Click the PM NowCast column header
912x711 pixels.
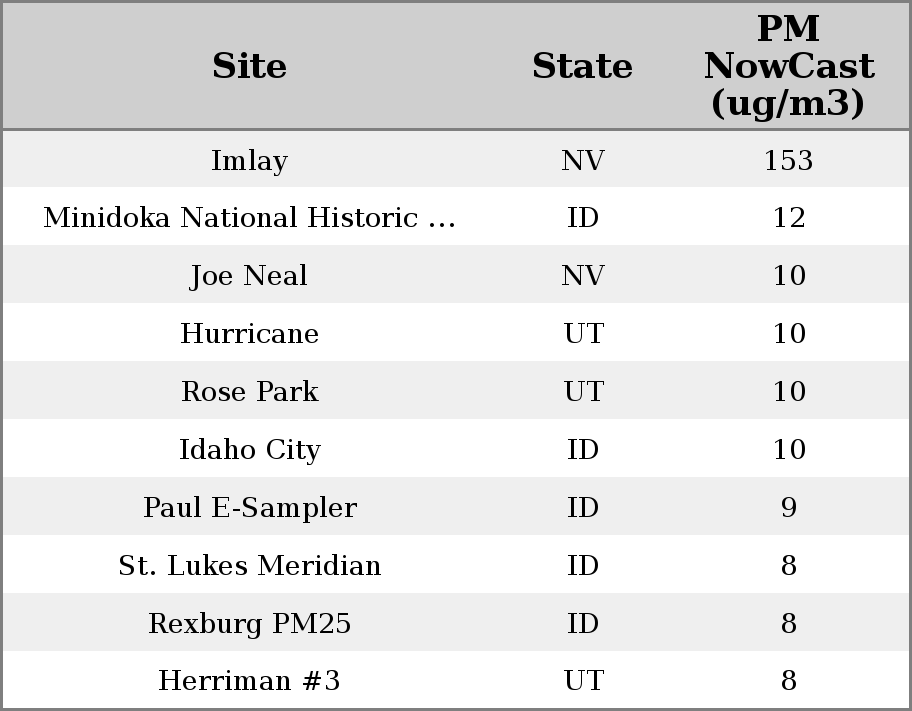click(x=788, y=66)
